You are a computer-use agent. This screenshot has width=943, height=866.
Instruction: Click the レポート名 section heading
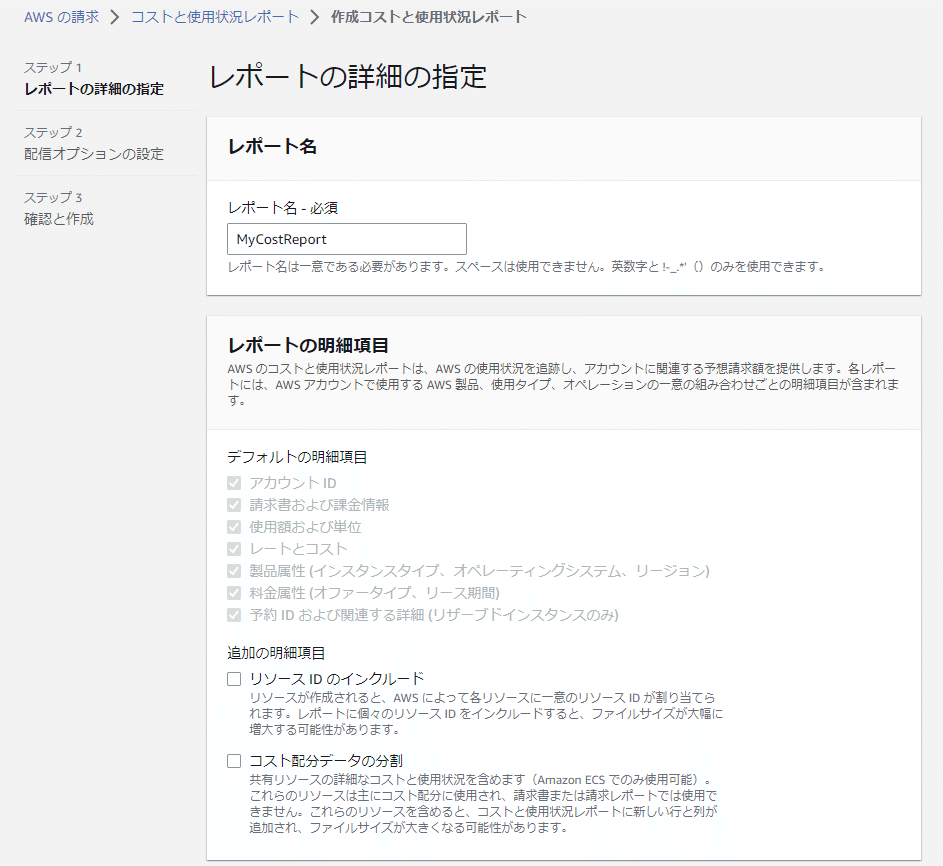pos(272,146)
